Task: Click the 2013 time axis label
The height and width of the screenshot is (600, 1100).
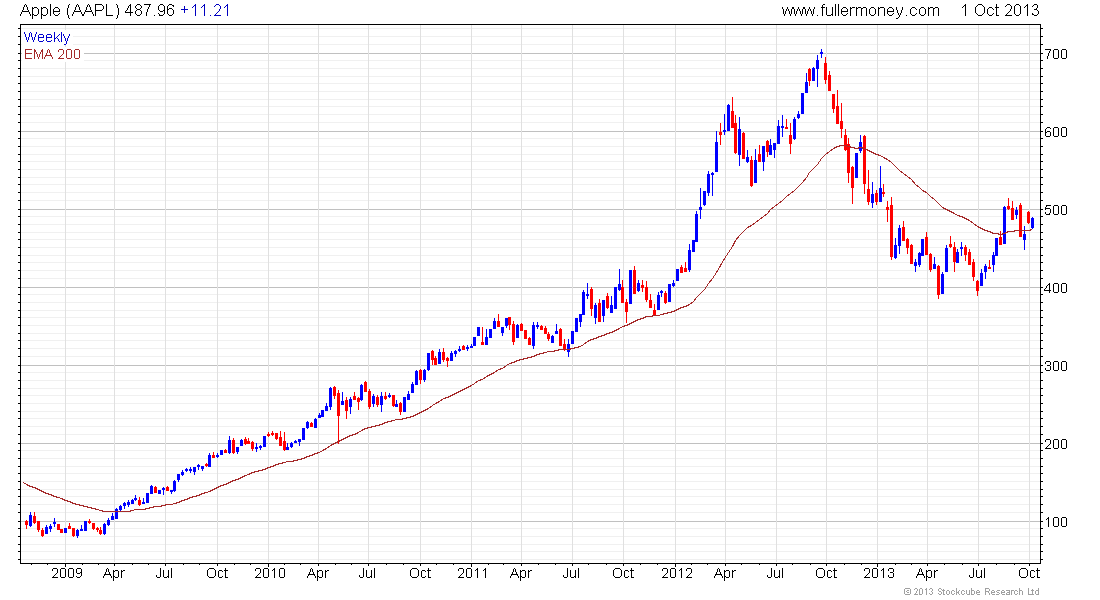Action: pos(879,573)
